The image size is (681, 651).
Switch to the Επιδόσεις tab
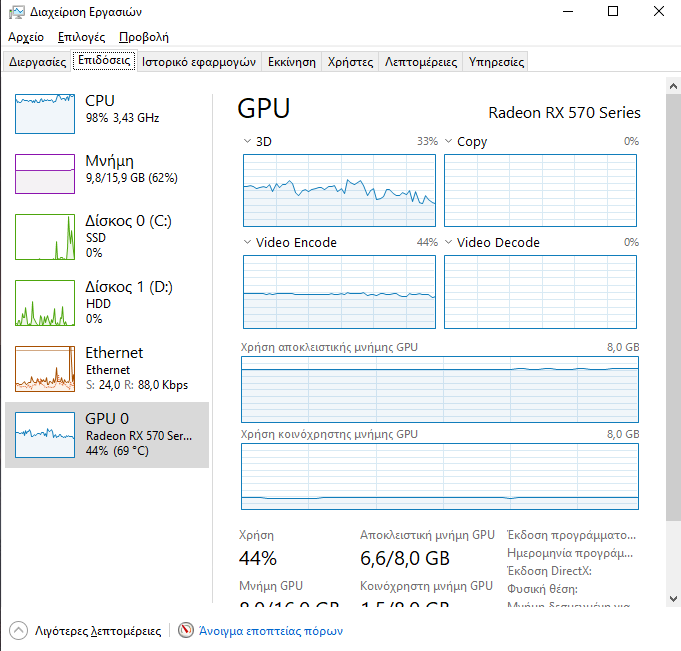point(104,60)
